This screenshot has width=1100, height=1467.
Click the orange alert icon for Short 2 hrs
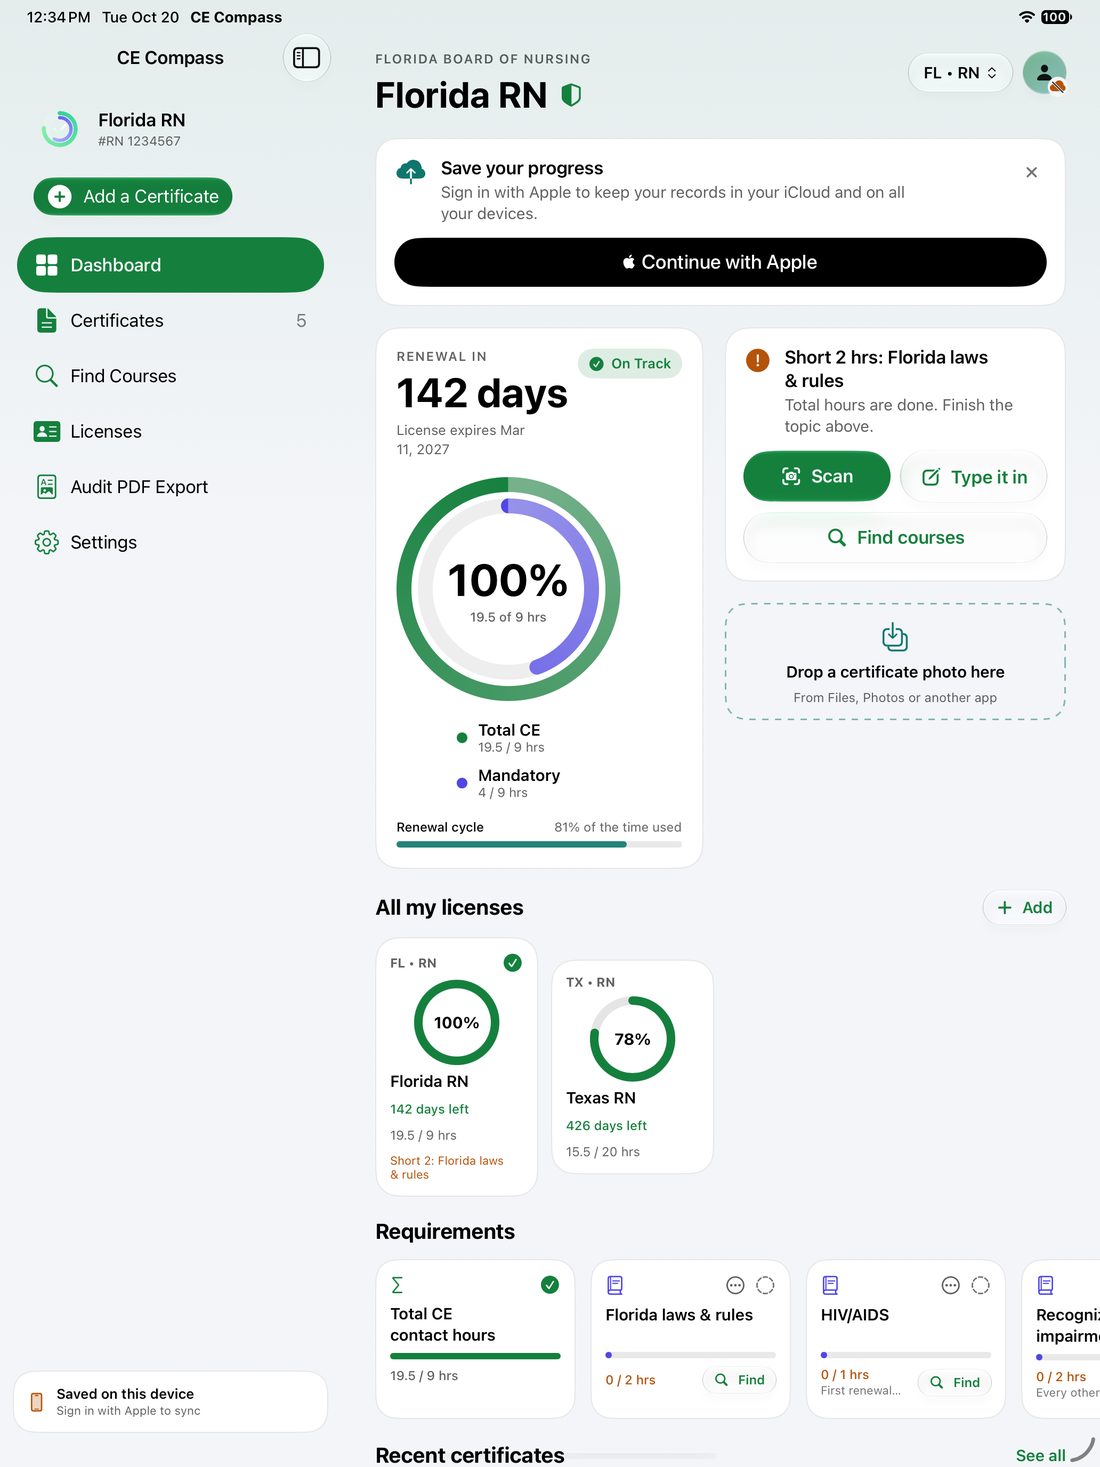757,359
